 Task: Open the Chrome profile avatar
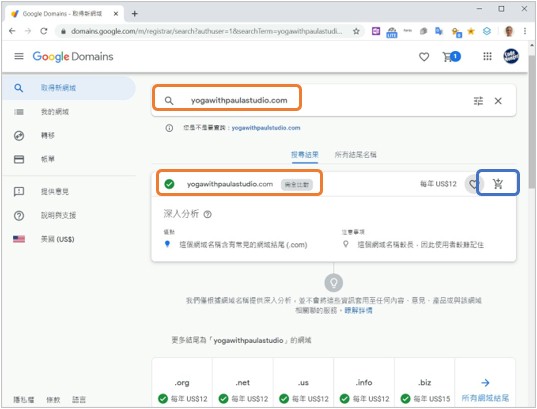509,32
